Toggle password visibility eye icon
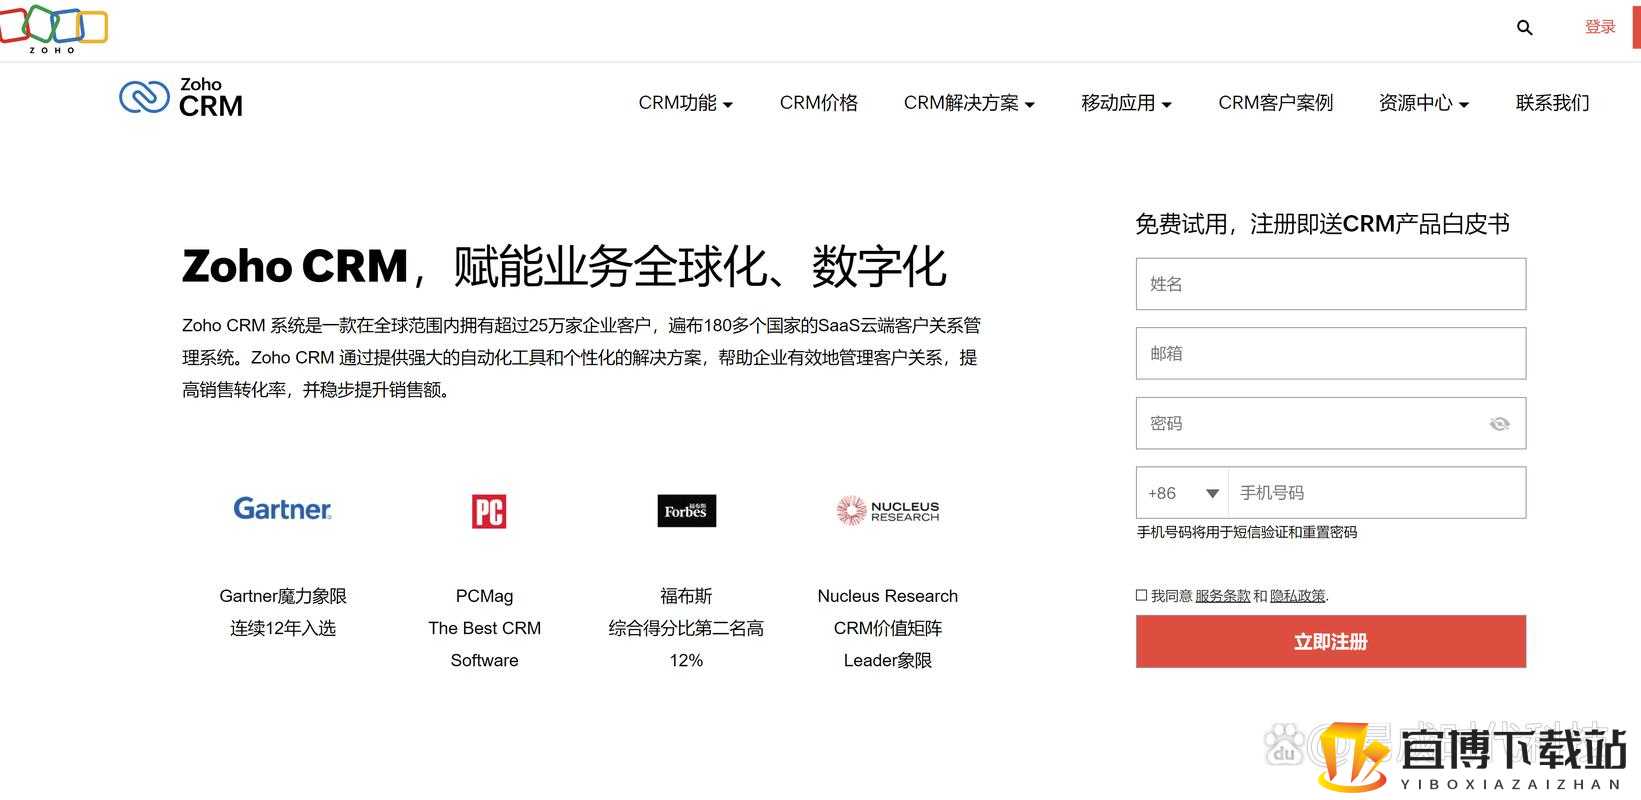The image size is (1641, 800). (x=1499, y=424)
